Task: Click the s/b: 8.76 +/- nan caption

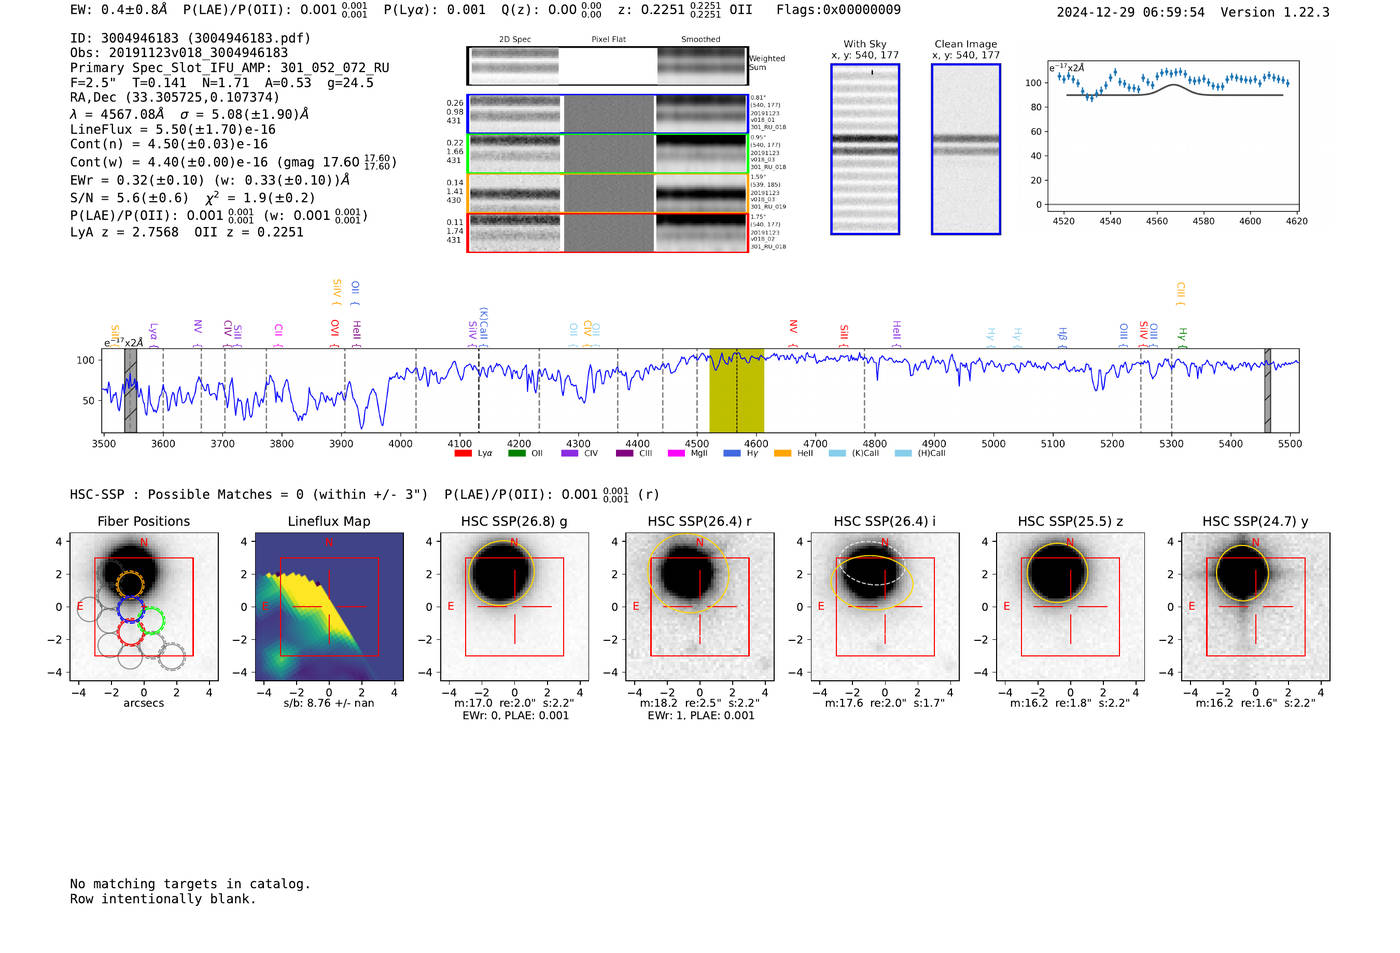Action: (x=329, y=703)
